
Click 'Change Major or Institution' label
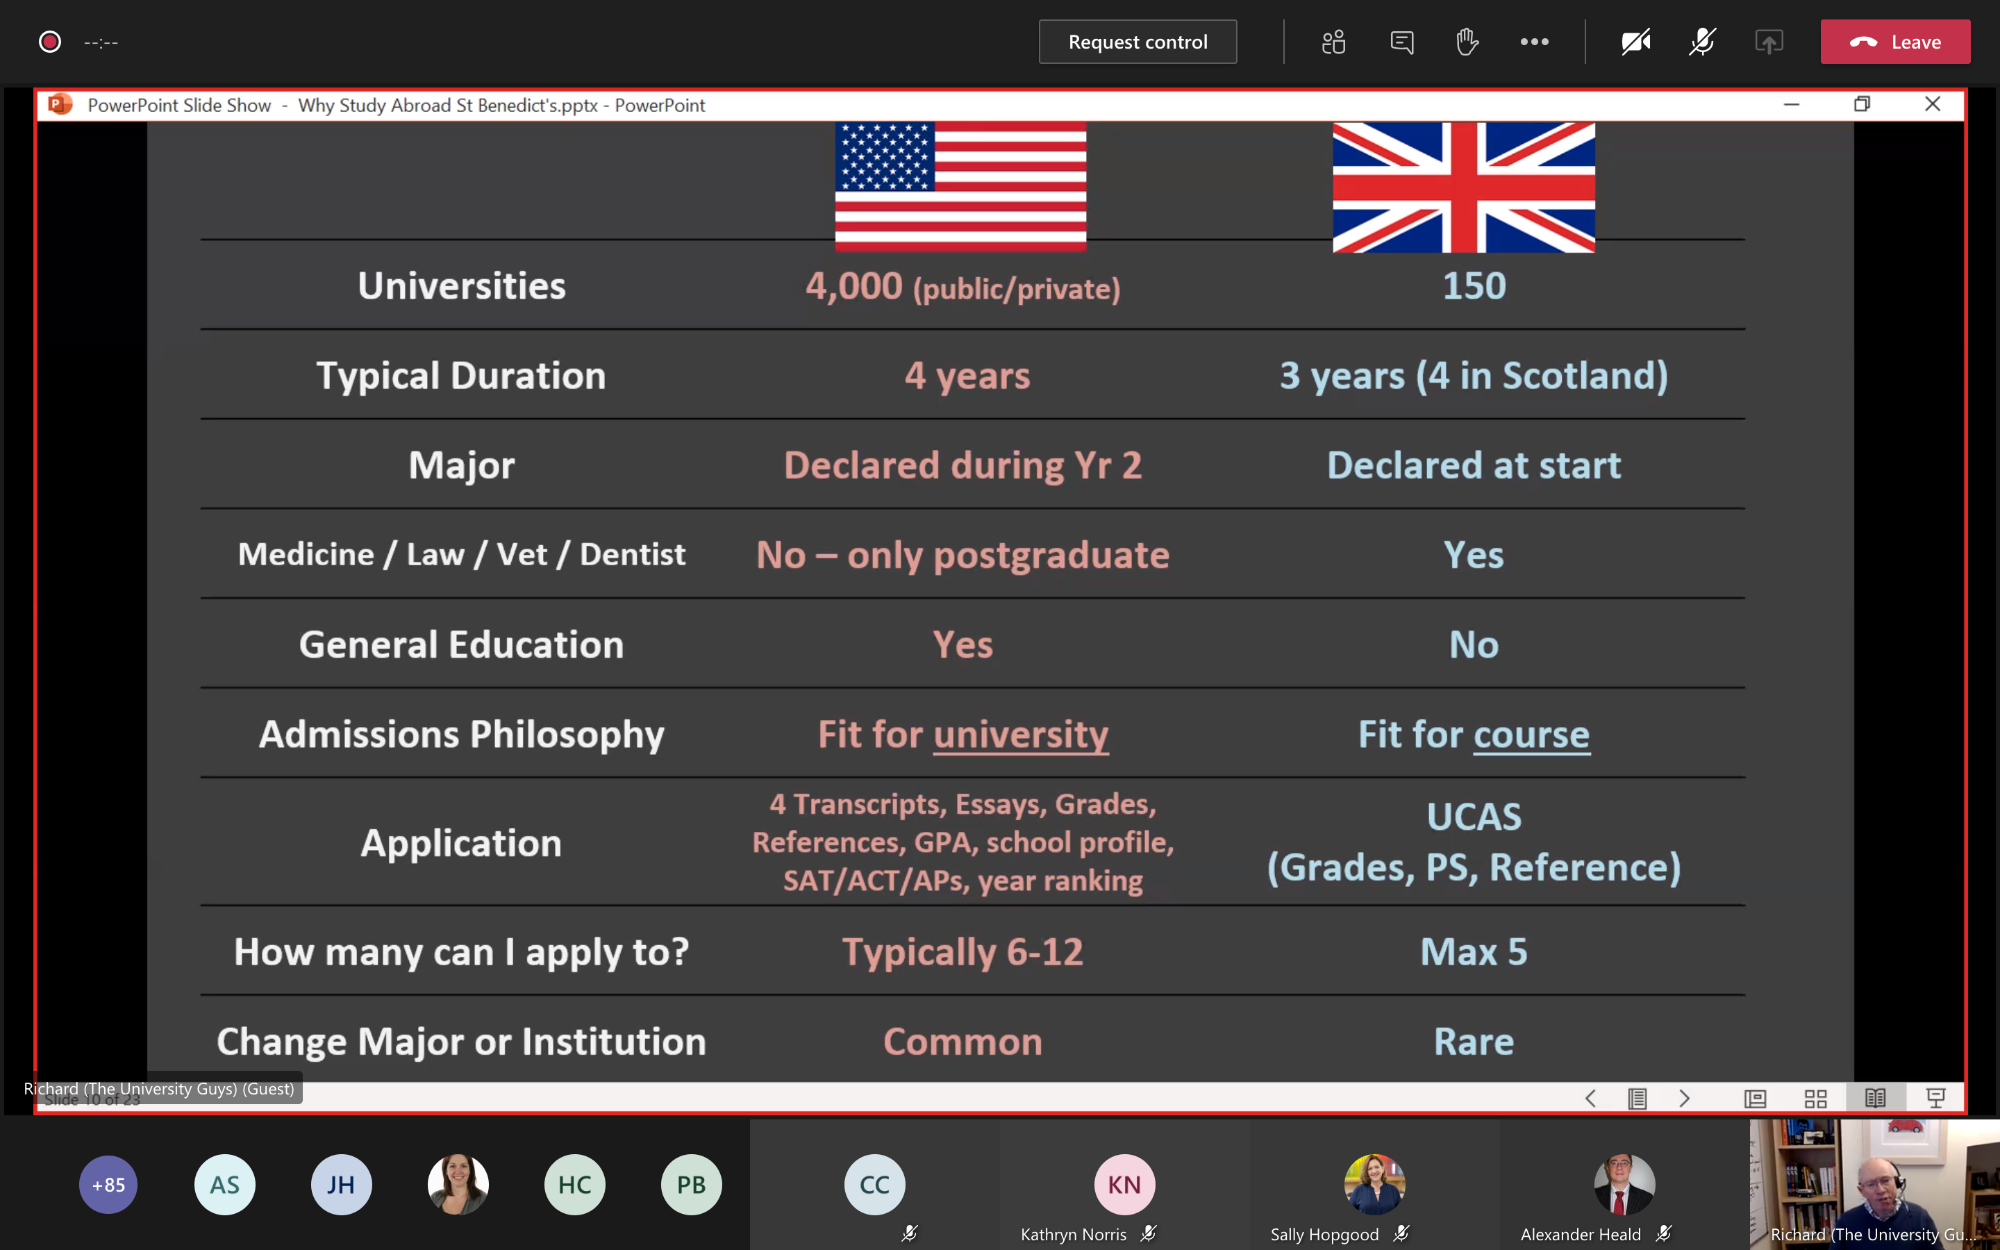pos(462,1042)
